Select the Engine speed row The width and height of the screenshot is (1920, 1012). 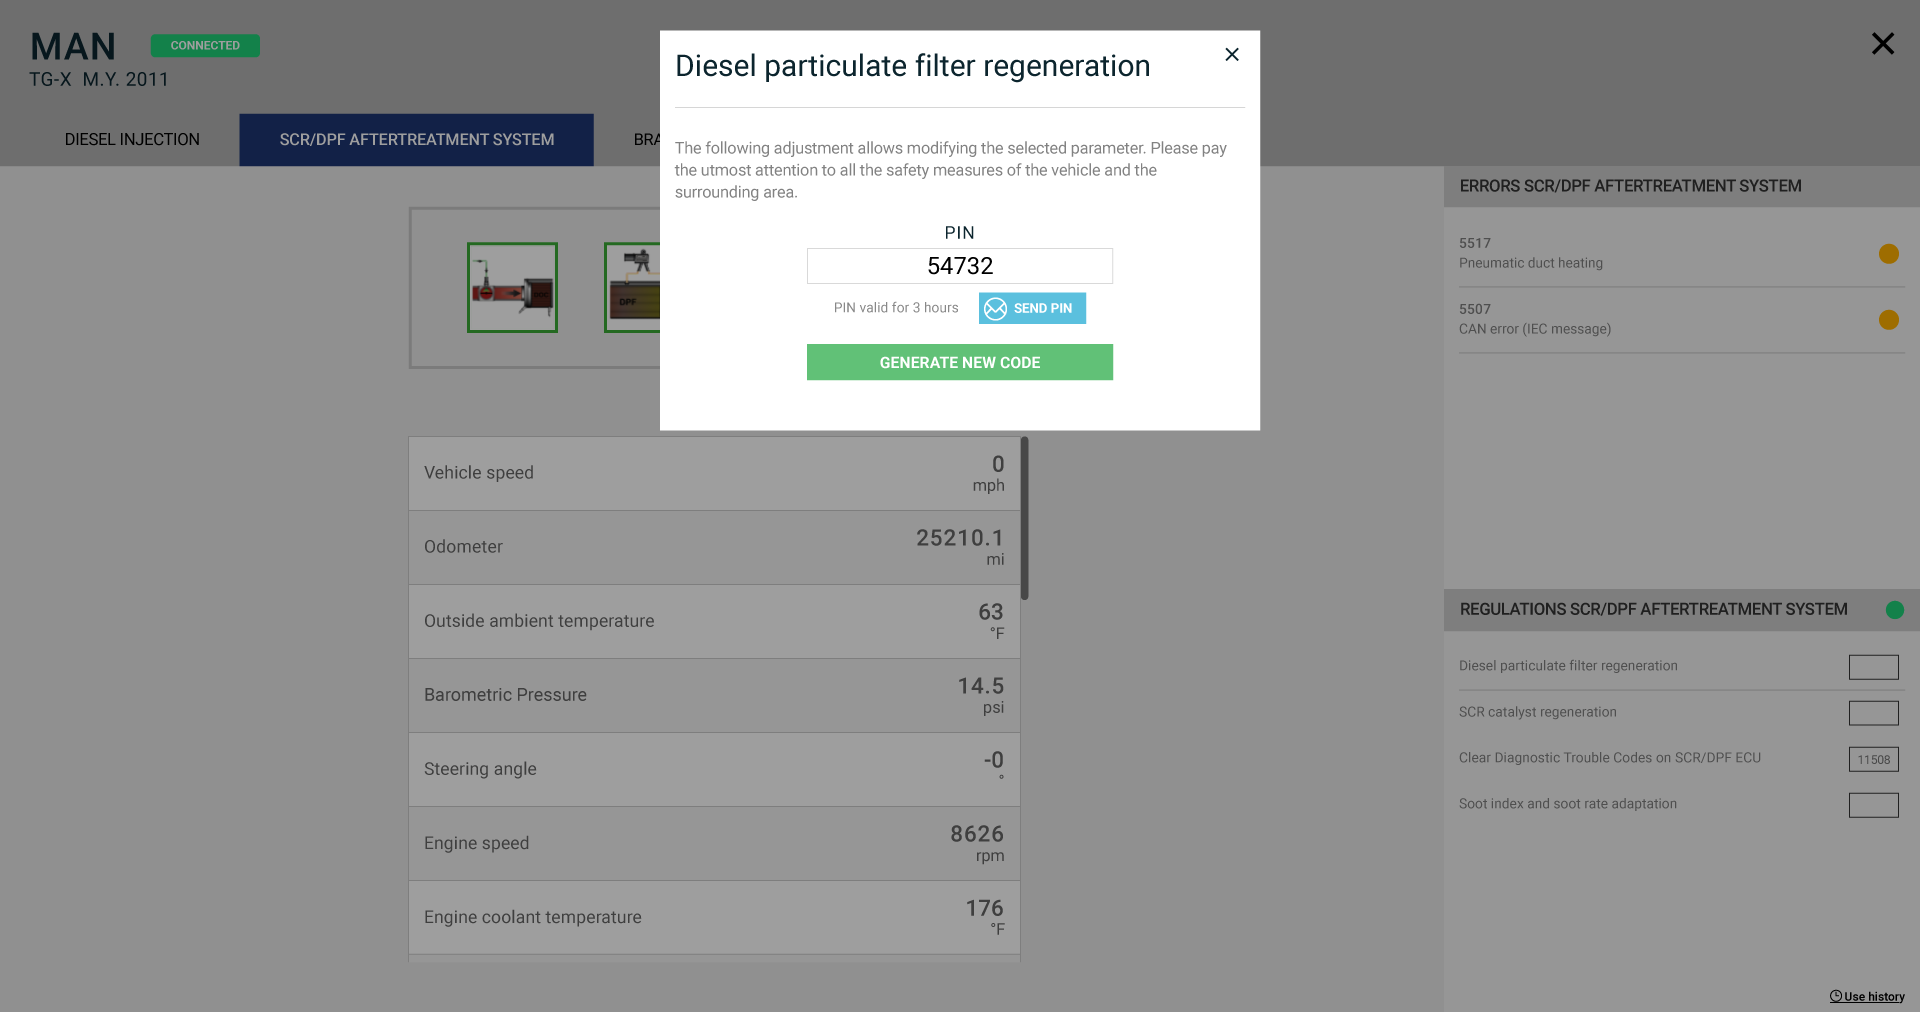(714, 844)
